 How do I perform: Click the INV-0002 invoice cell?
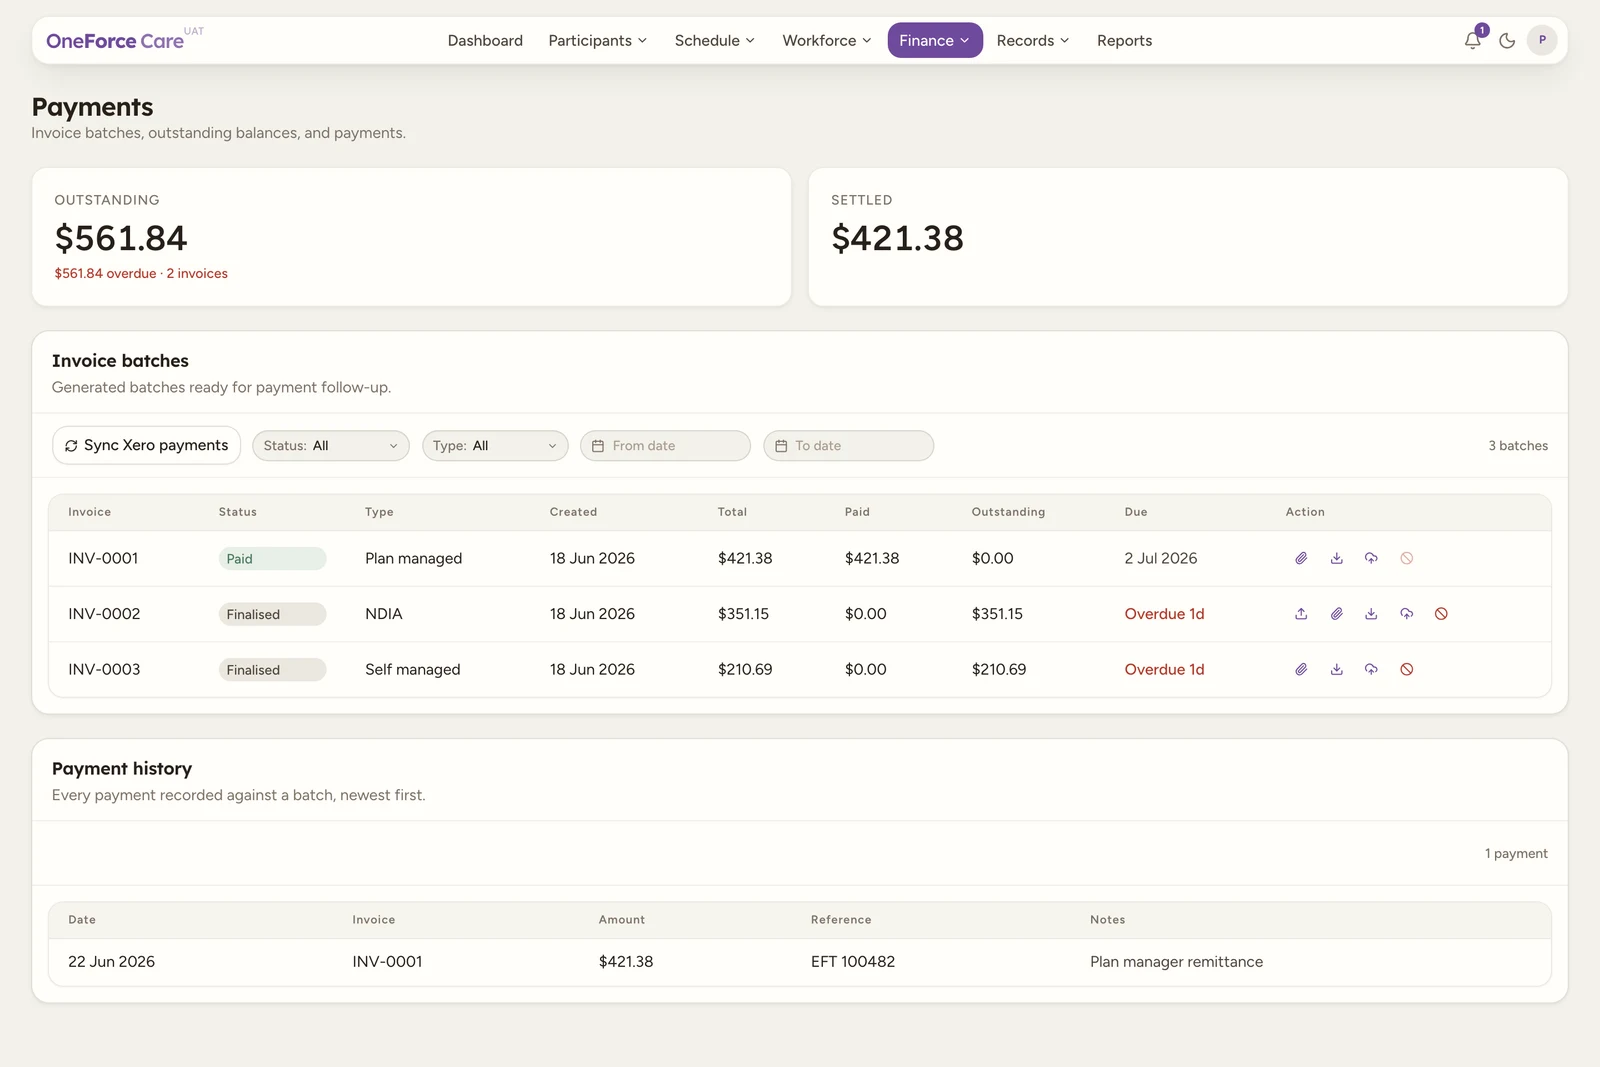[x=104, y=614]
